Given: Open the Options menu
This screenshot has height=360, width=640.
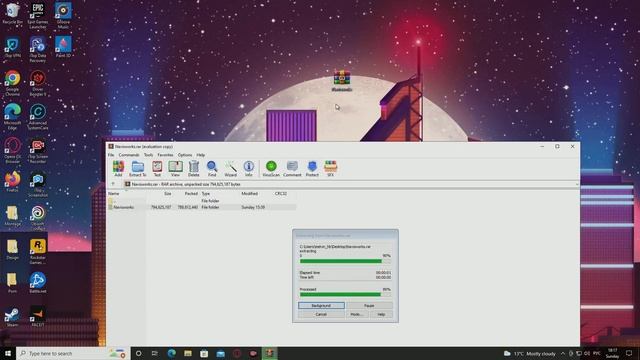Looking at the screenshot, I should point(185,155).
